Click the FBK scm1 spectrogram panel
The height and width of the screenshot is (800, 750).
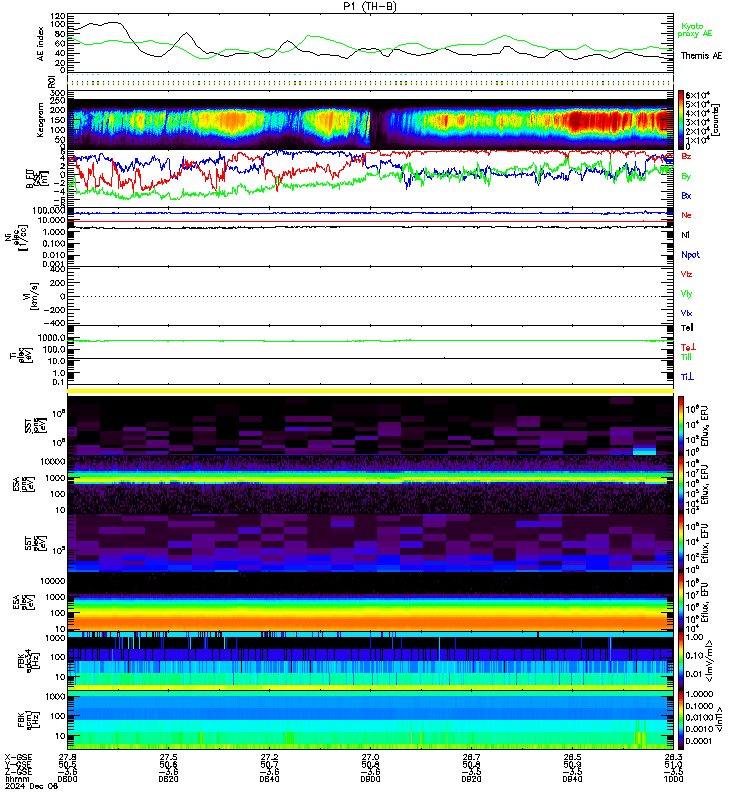(x=370, y=720)
